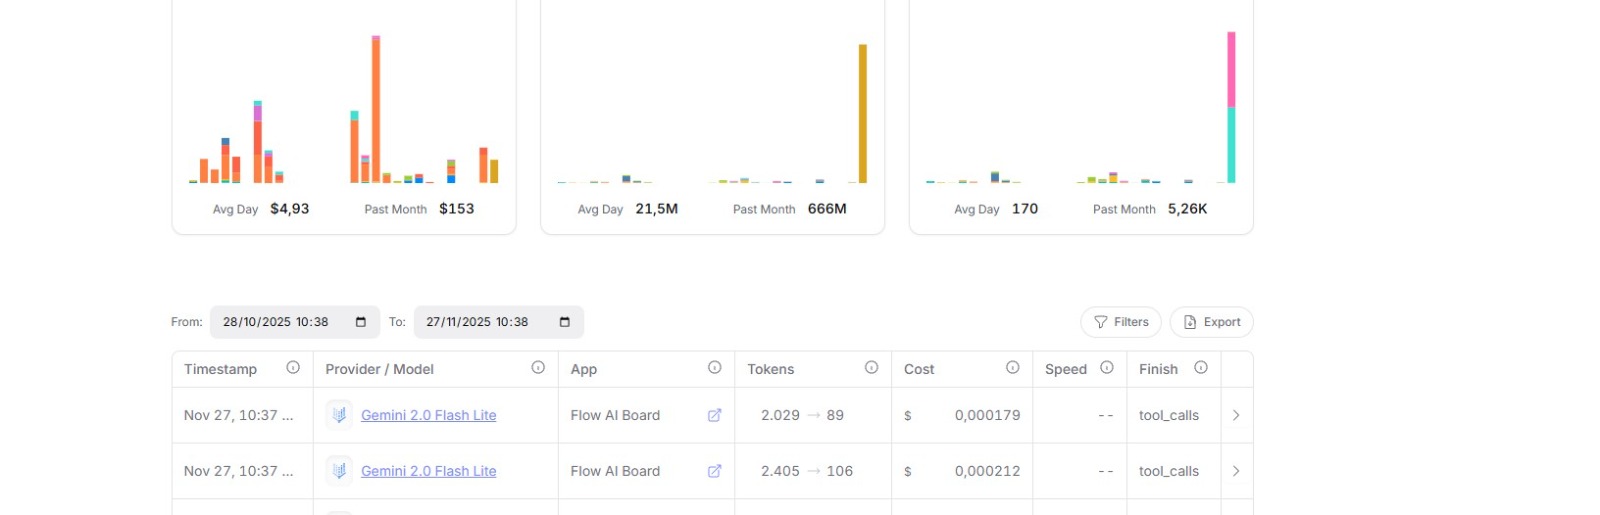Image resolution: width=1600 pixels, height=515 pixels.
Task: Open Gemini 2.0 Flash Lite link in second row
Action: (x=428, y=471)
